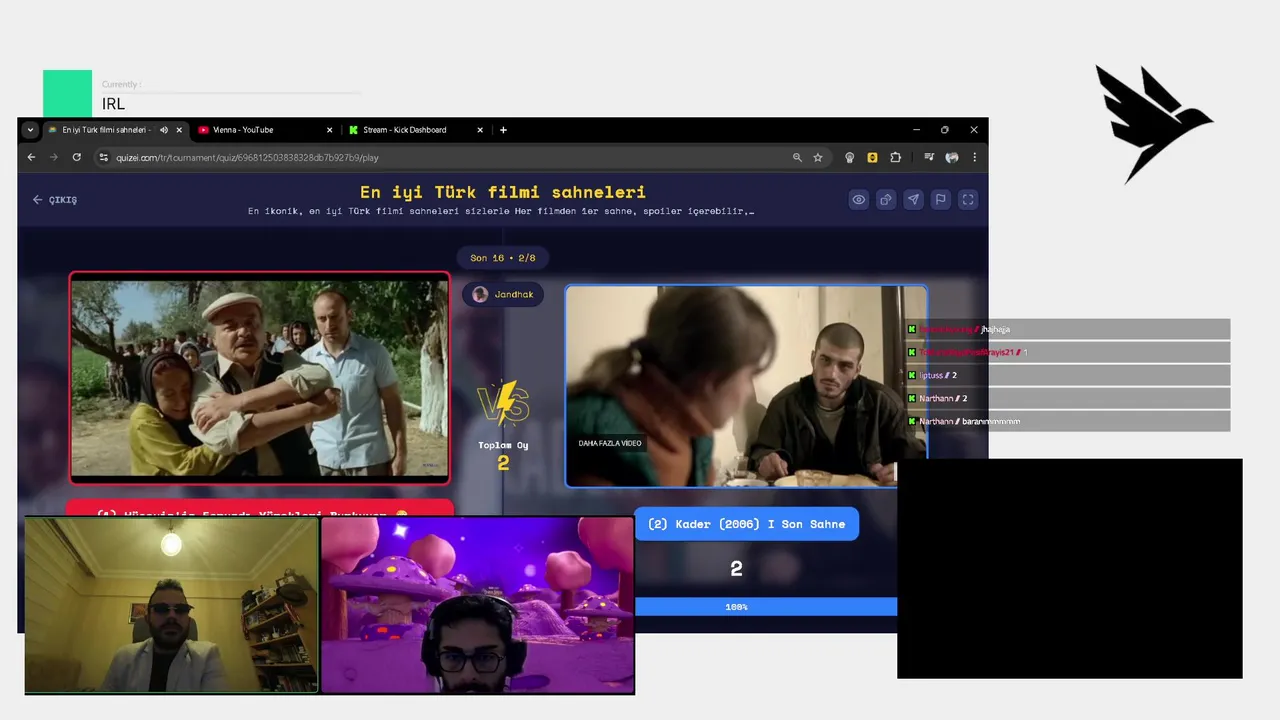This screenshot has width=1280, height=720.
Task: Toggle the eye visibility icon in quiz header
Action: tap(858, 199)
